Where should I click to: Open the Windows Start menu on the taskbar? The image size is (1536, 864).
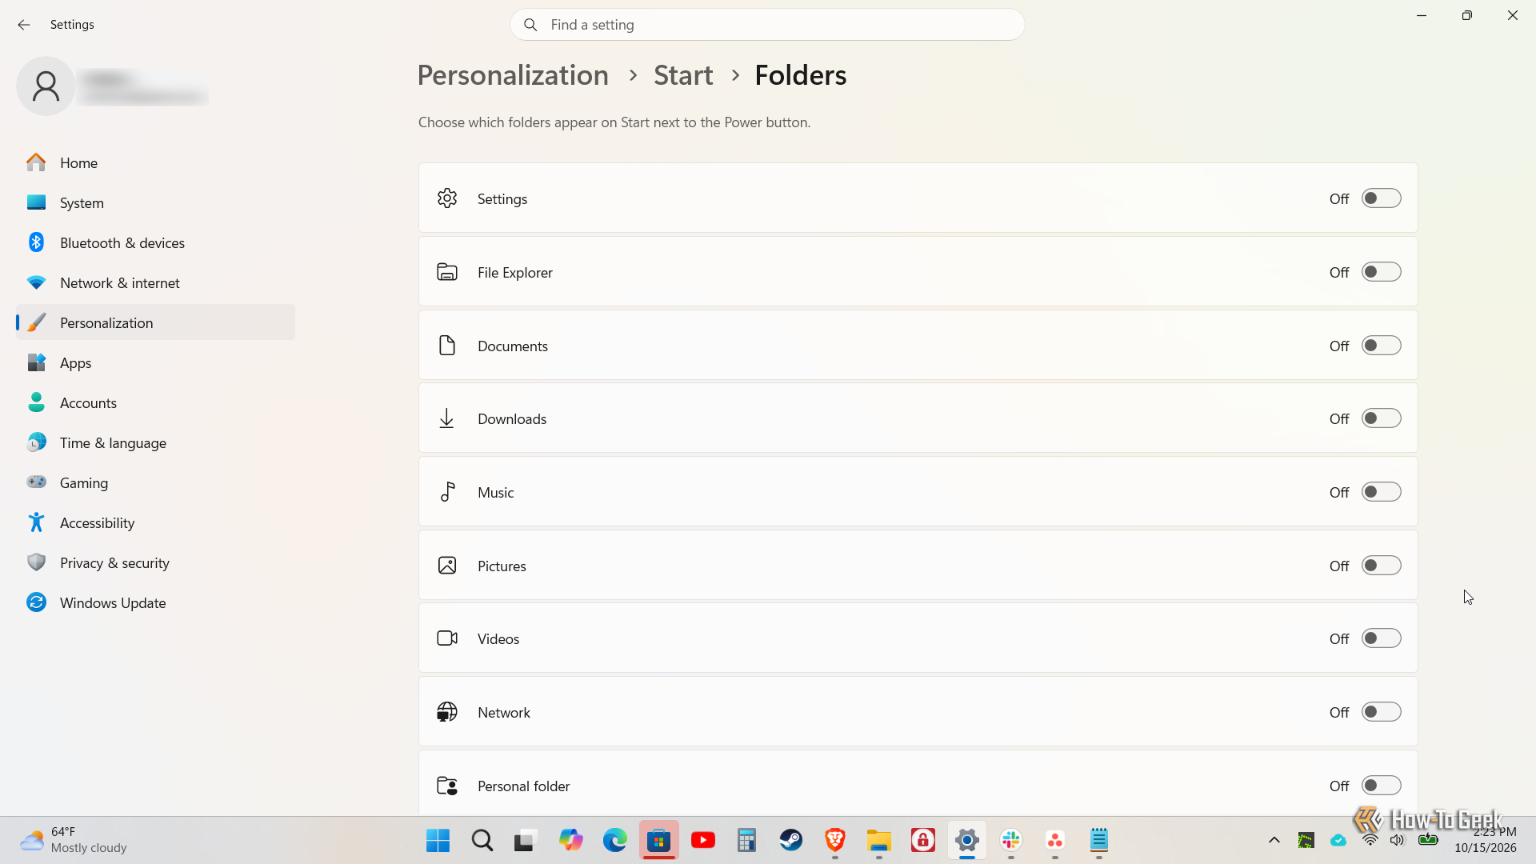[x=438, y=840]
